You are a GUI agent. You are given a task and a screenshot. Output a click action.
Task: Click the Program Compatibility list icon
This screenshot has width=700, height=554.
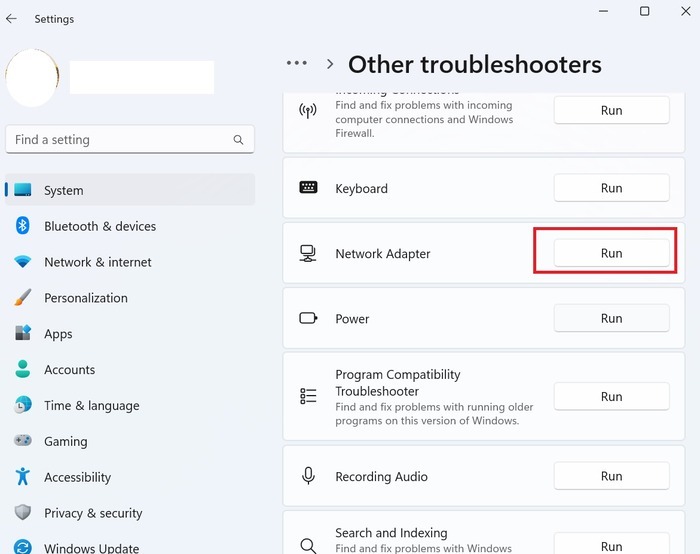click(x=308, y=396)
